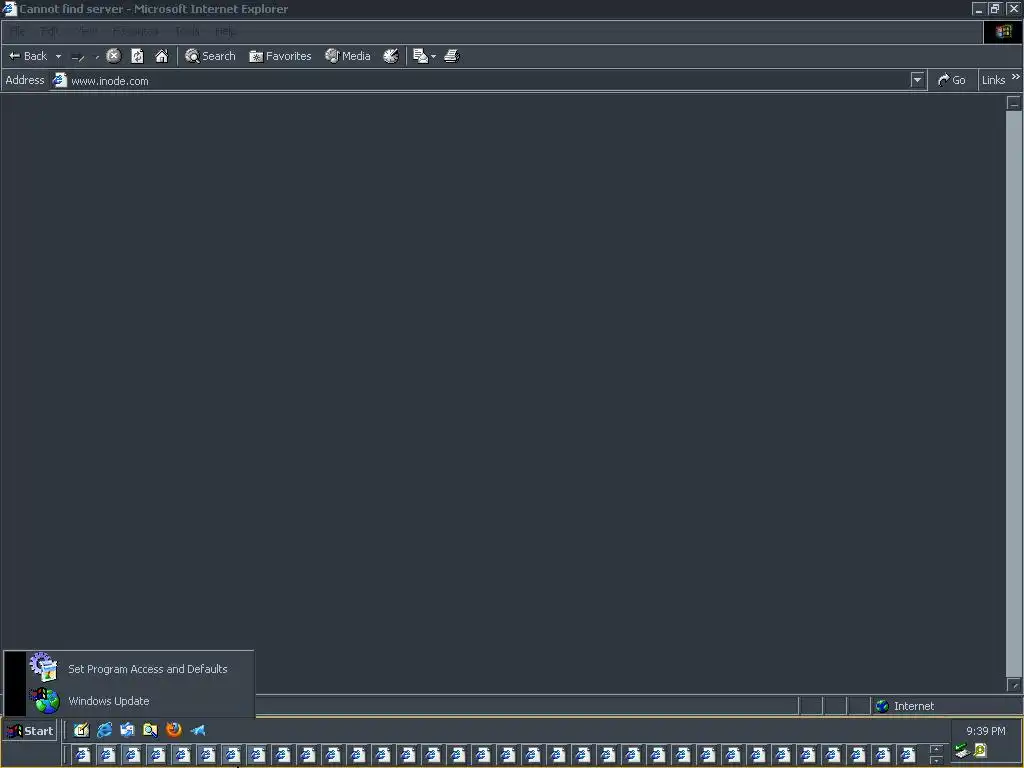Expand the Links toolbar chevron
This screenshot has height=768, width=1024.
click(x=1016, y=77)
